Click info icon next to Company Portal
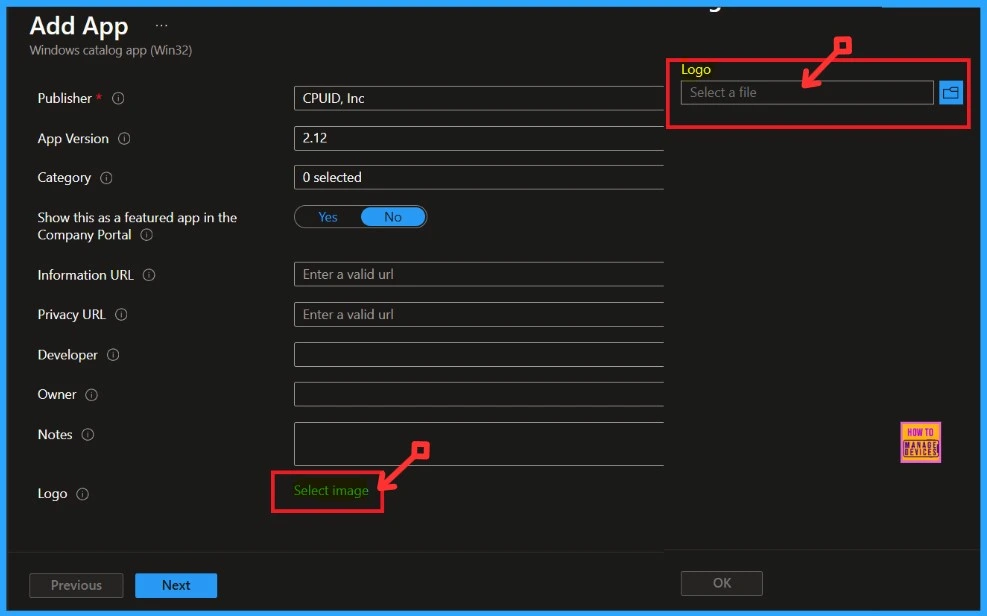Image resolution: width=987 pixels, height=616 pixels. tap(147, 235)
